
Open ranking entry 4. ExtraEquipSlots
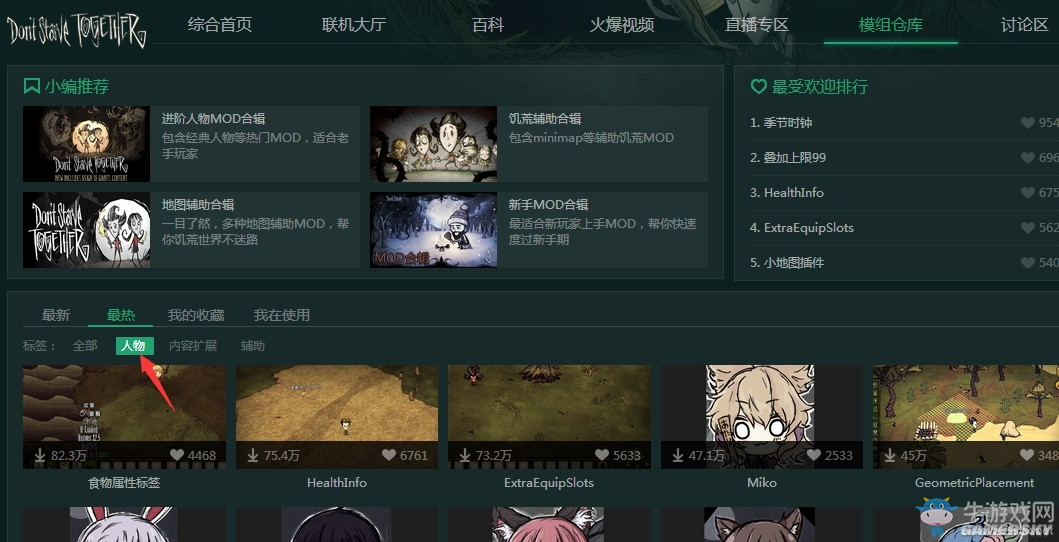pyautogui.click(x=802, y=228)
